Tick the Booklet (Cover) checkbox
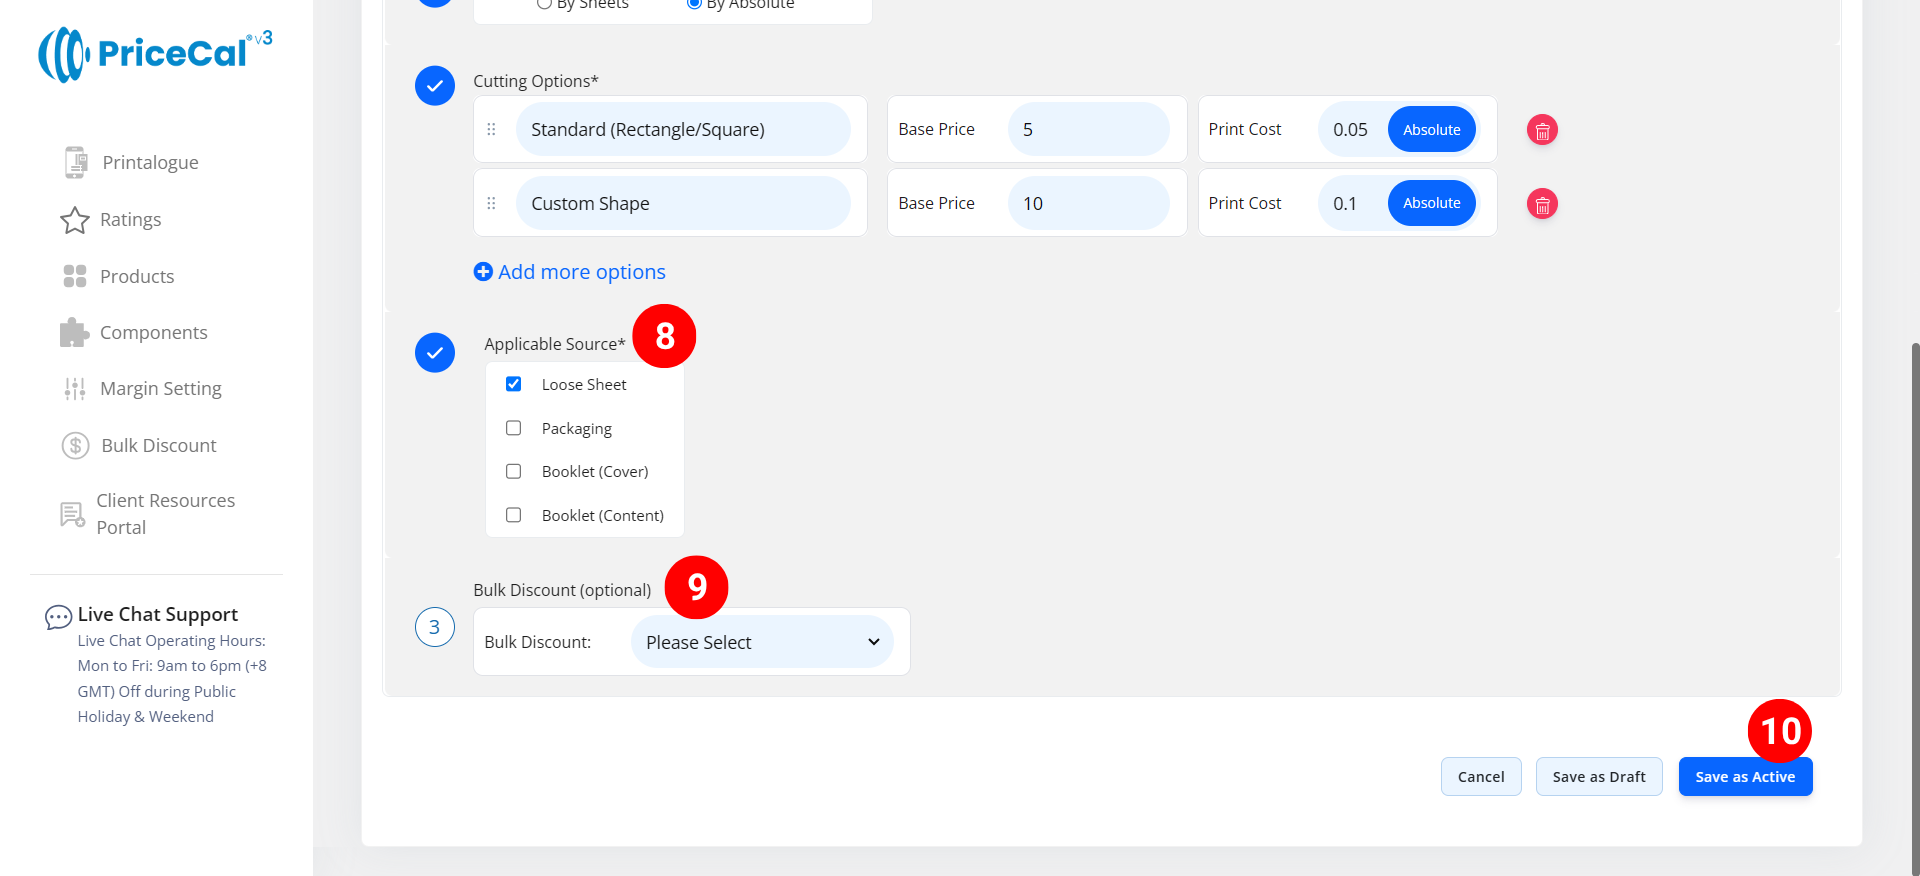The height and width of the screenshot is (876, 1920). pyautogui.click(x=514, y=471)
